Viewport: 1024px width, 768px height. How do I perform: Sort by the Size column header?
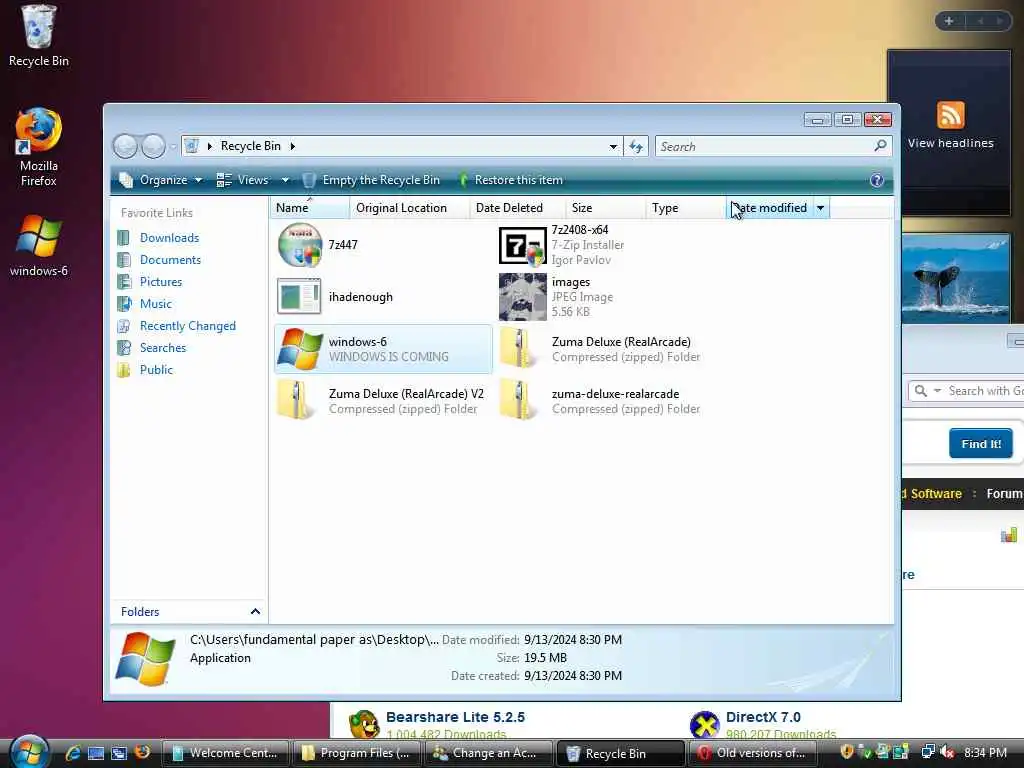605,208
